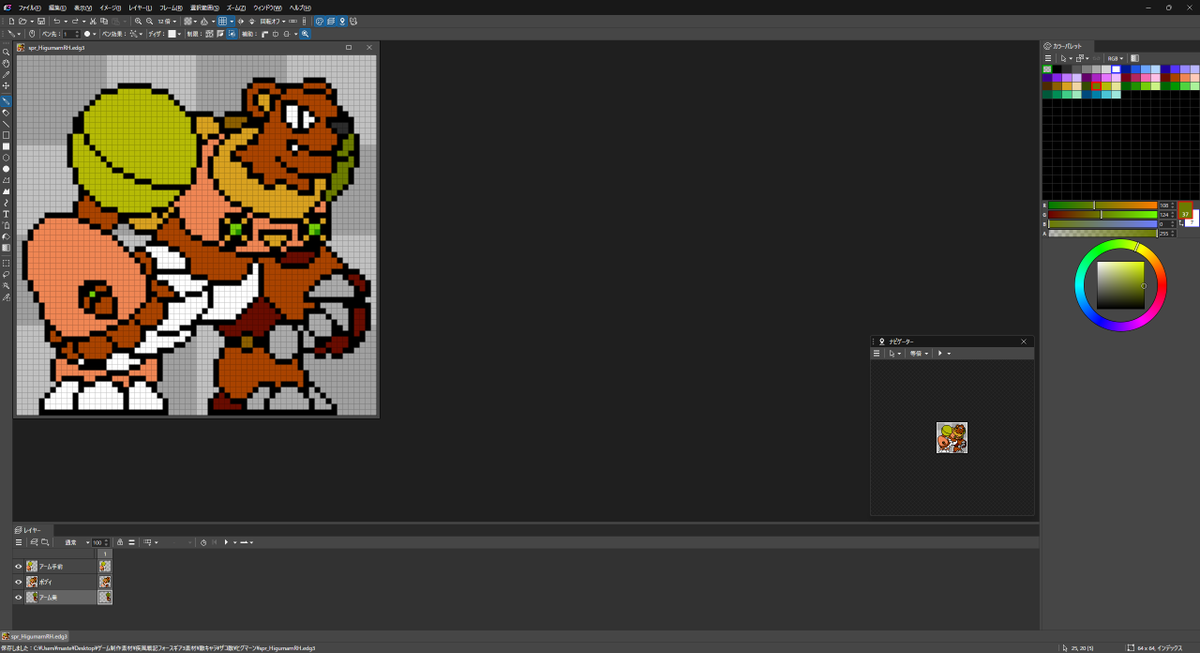
Task: Open the レイヤー menu
Action: click(140, 7)
